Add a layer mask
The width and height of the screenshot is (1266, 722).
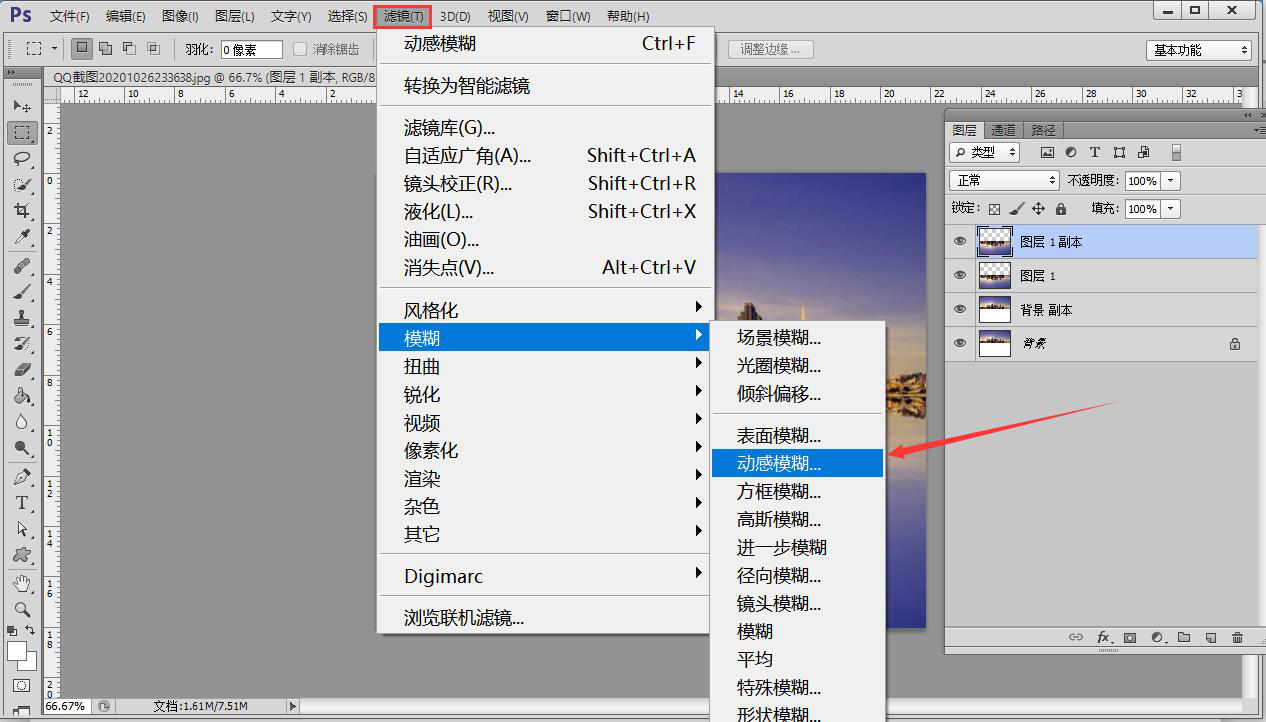(1130, 637)
